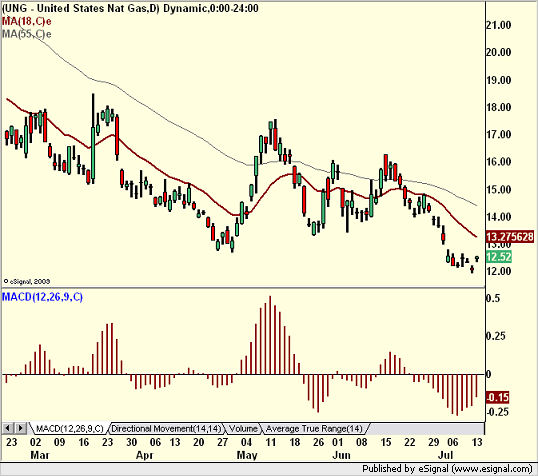Click the MA(55,C)e legend label
Viewport: 538px width, 476px height.
[x=26, y=34]
